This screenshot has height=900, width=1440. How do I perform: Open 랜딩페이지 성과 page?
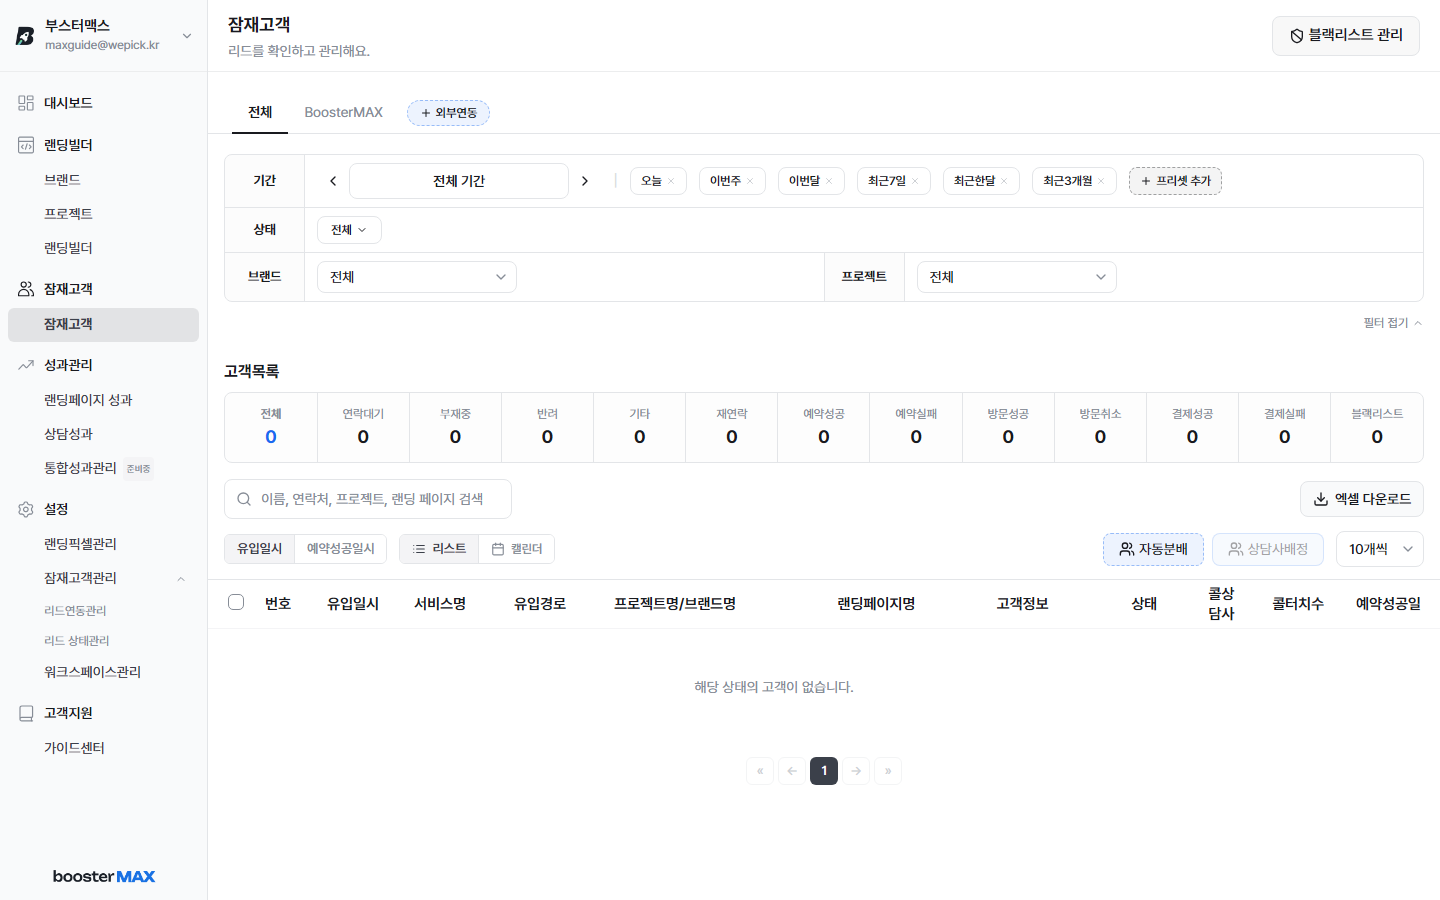point(88,400)
